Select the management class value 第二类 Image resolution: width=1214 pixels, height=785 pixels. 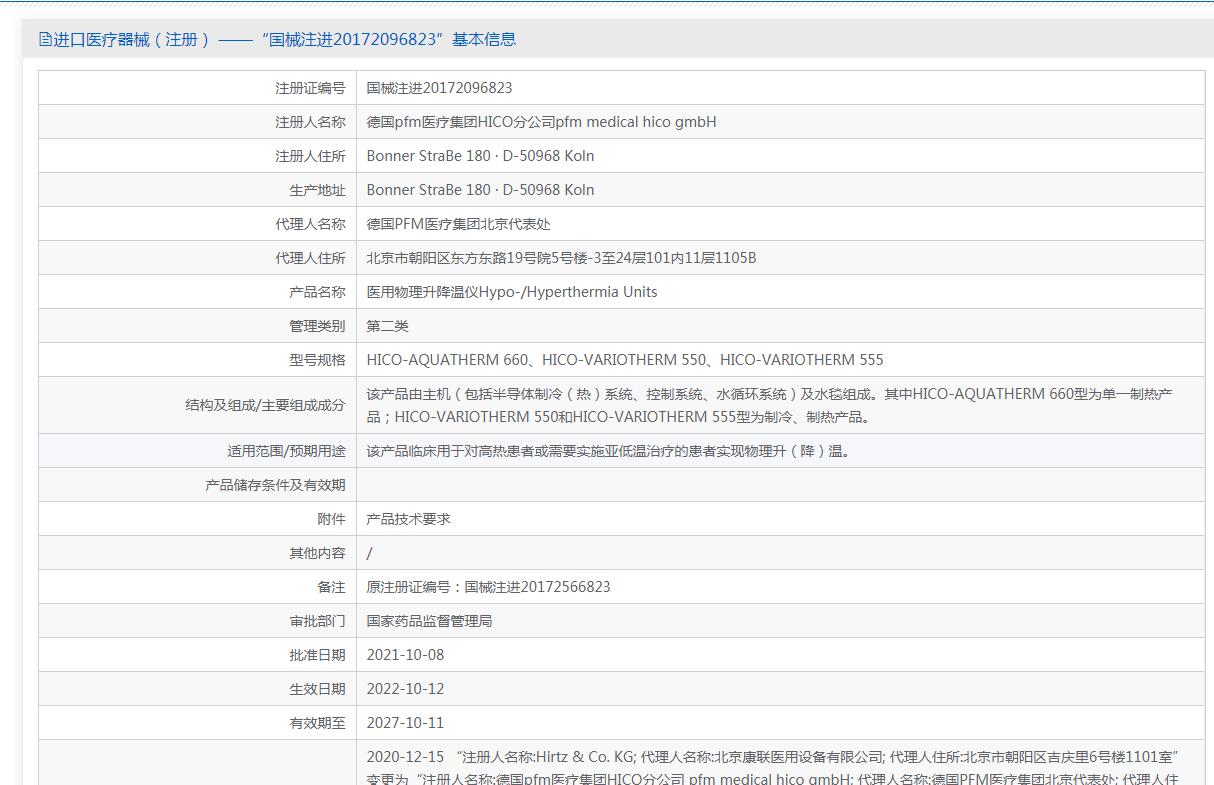point(388,326)
